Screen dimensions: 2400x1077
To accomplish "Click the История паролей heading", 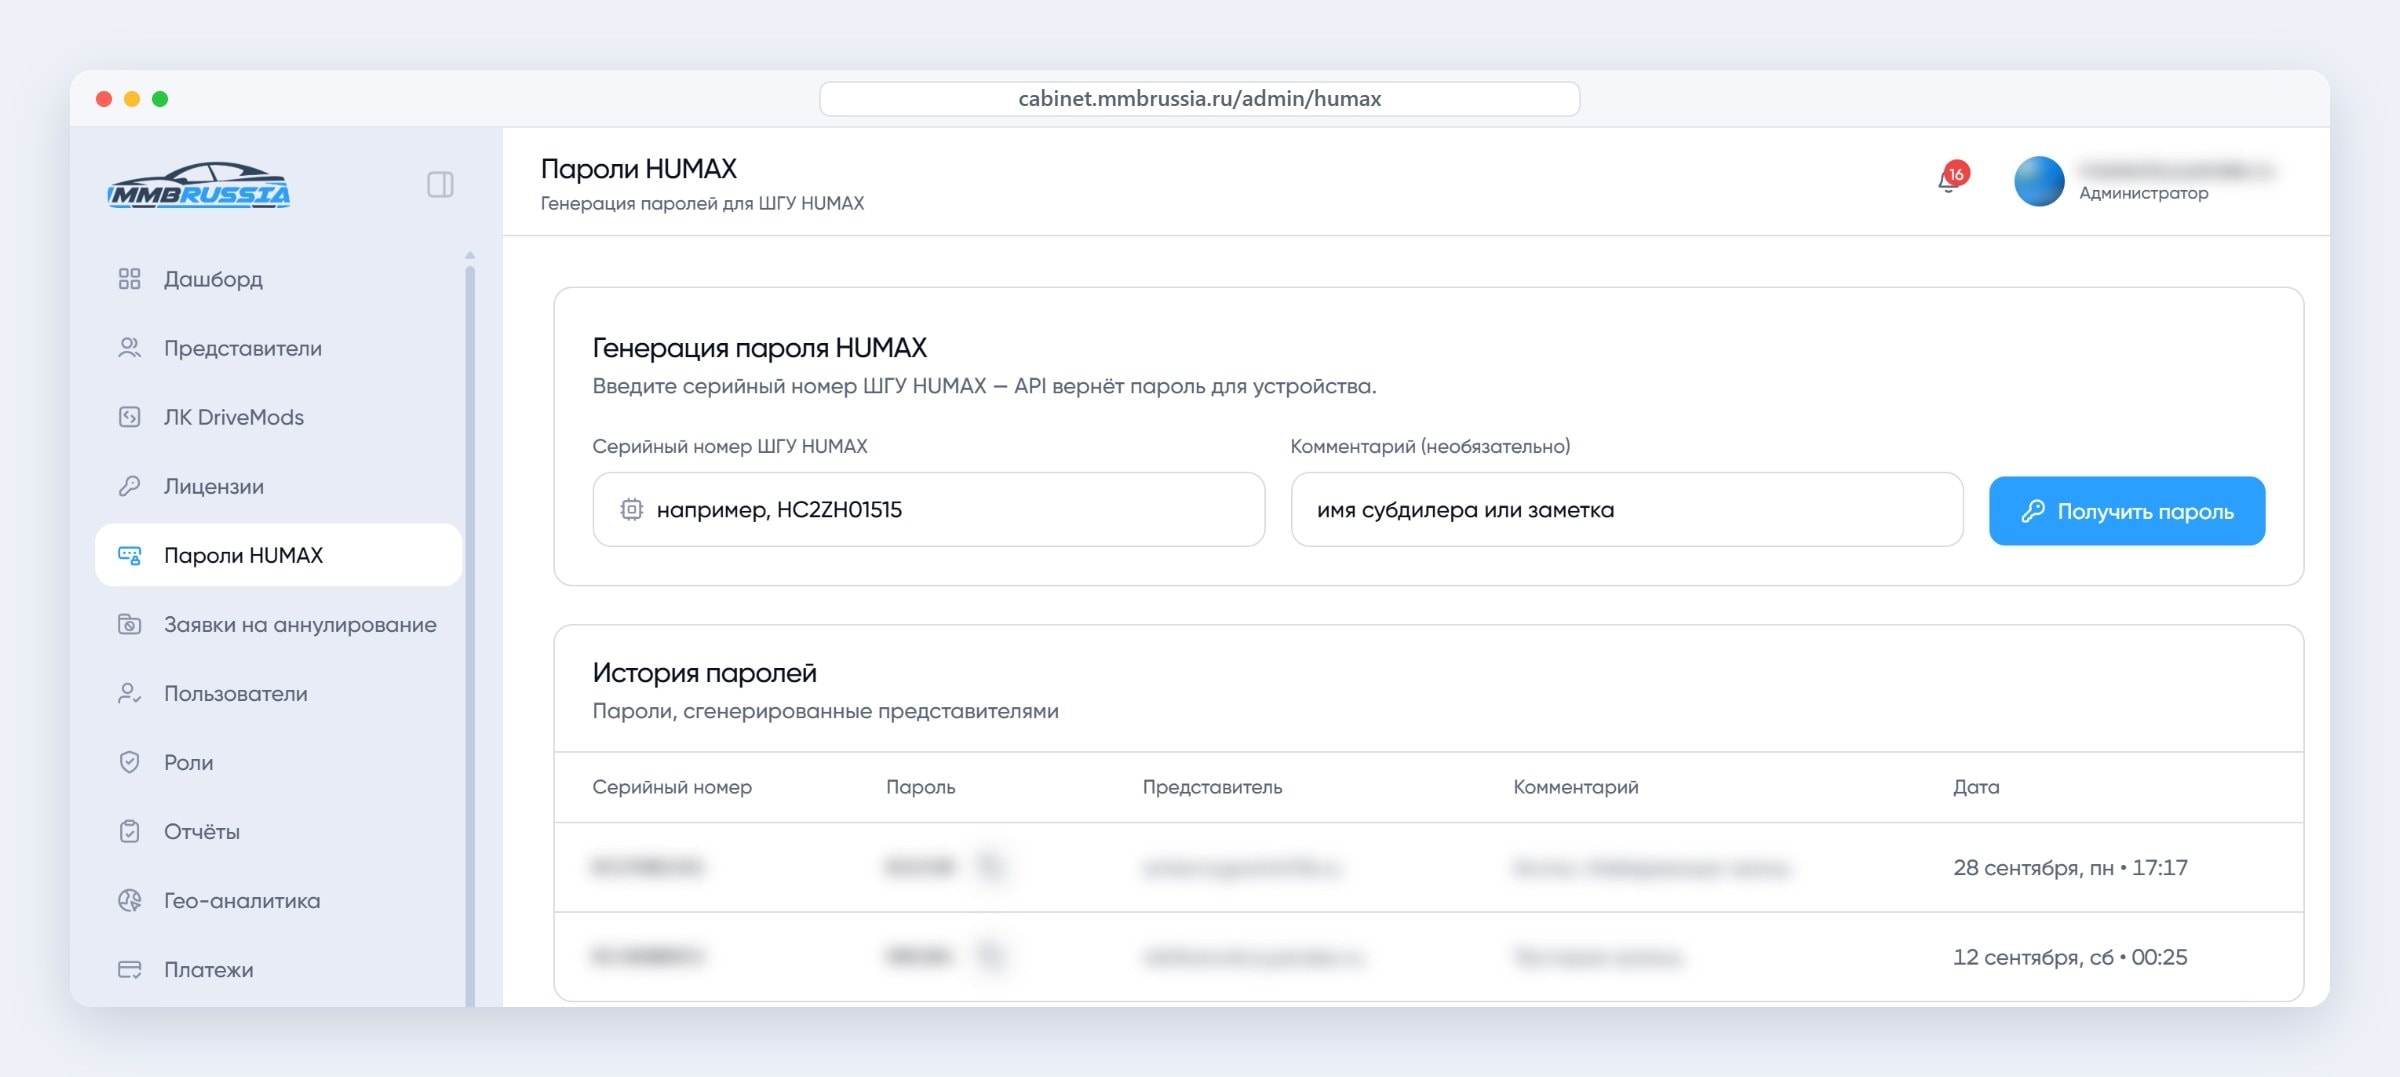I will tap(704, 673).
